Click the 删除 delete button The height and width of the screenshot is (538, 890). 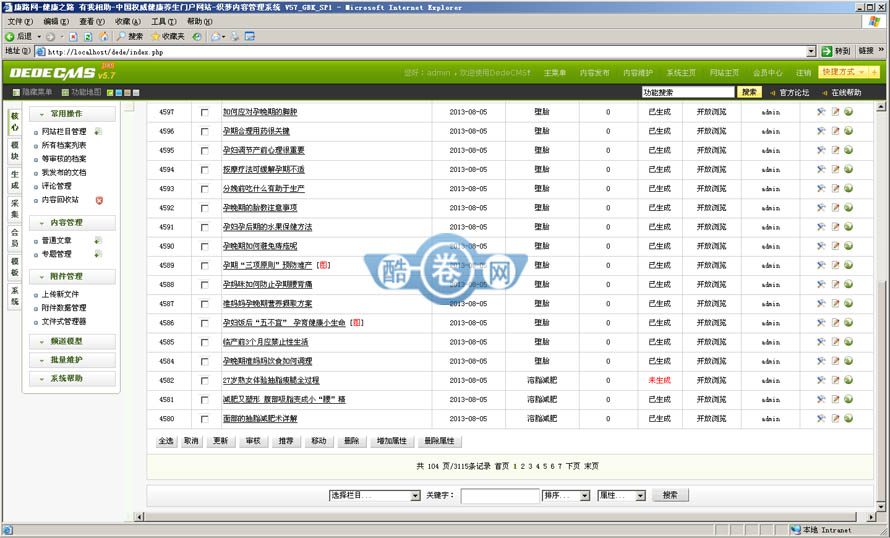pos(352,441)
